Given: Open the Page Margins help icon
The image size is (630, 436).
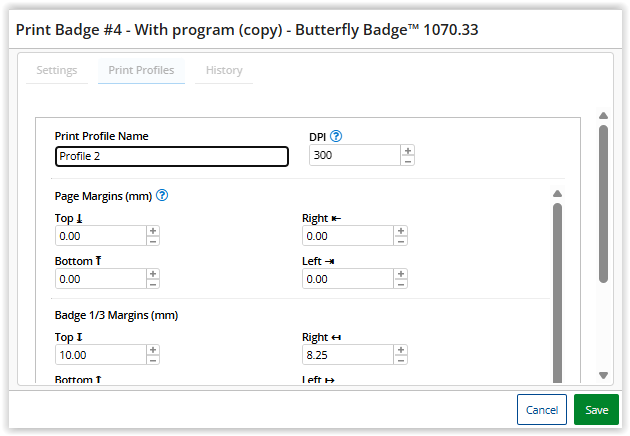Looking at the screenshot, I should pyautogui.click(x=162, y=196).
